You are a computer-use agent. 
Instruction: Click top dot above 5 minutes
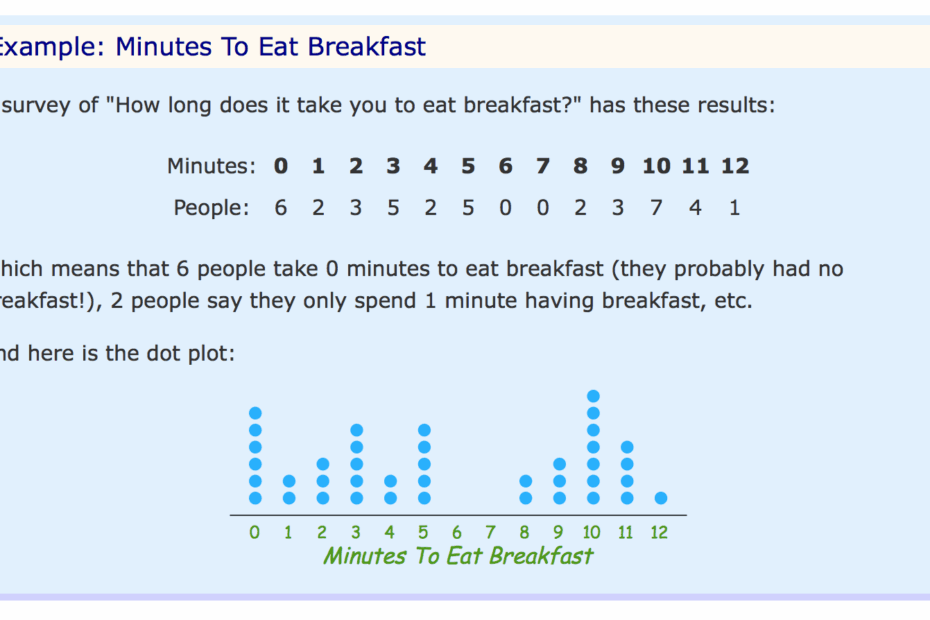coord(424,430)
